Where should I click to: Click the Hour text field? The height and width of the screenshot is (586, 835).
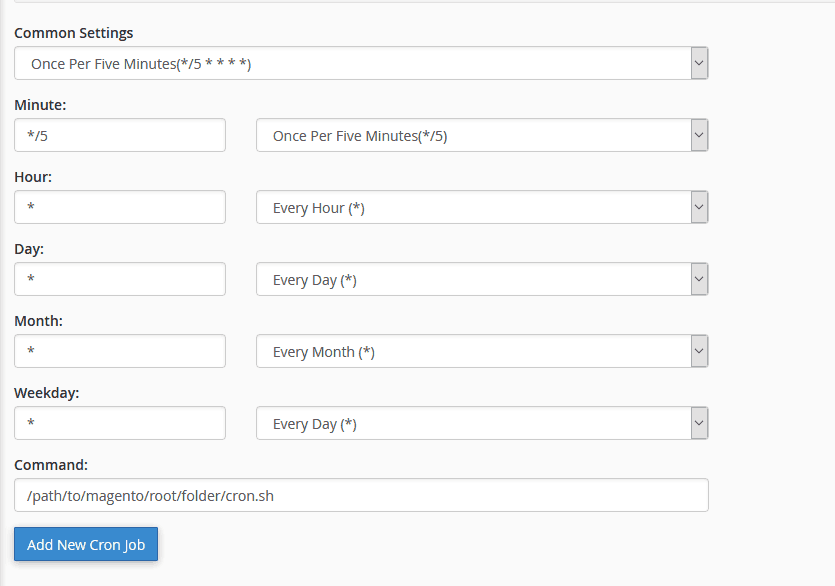click(x=119, y=207)
